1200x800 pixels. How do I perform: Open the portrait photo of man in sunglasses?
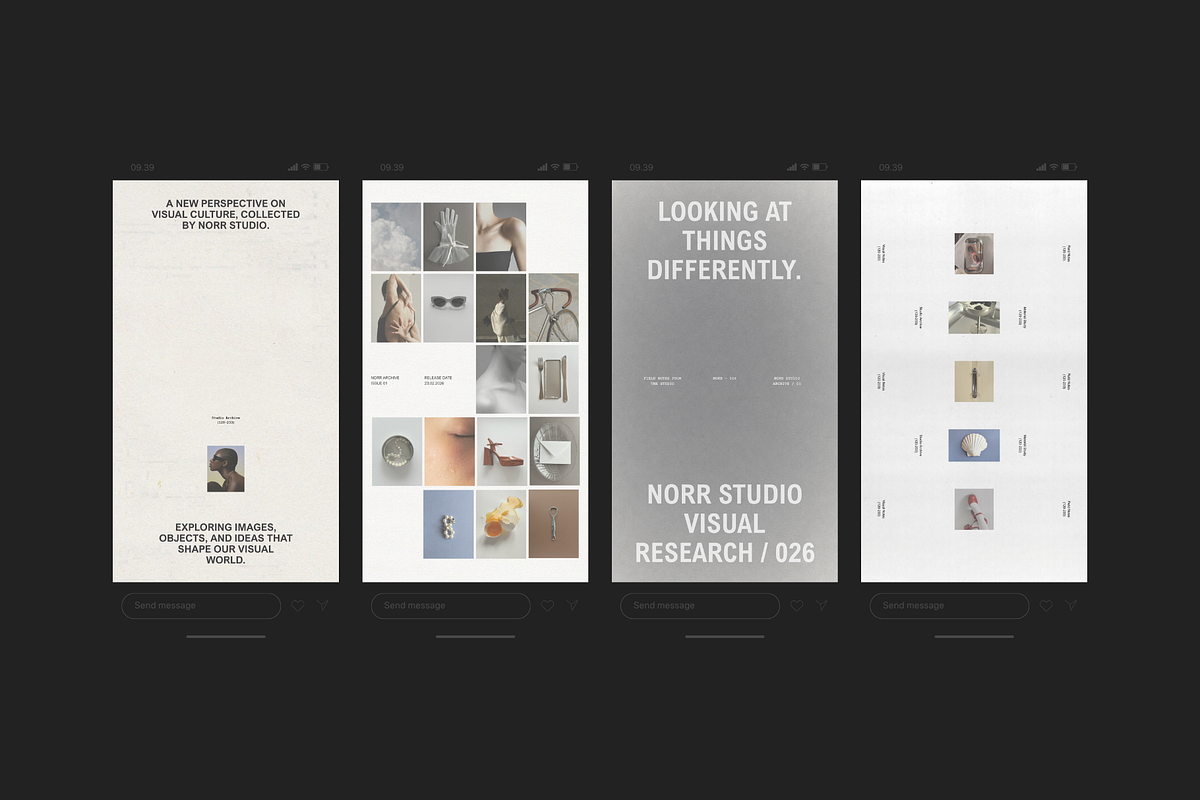tap(226, 469)
